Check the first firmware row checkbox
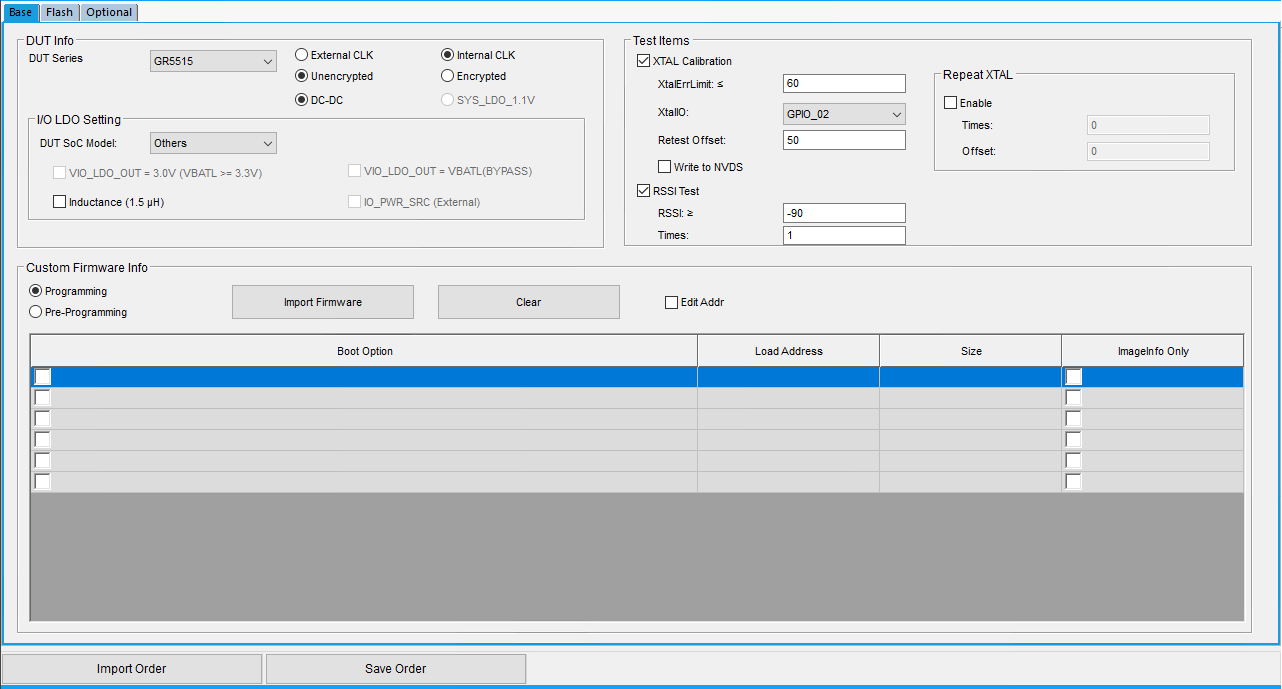 42,376
